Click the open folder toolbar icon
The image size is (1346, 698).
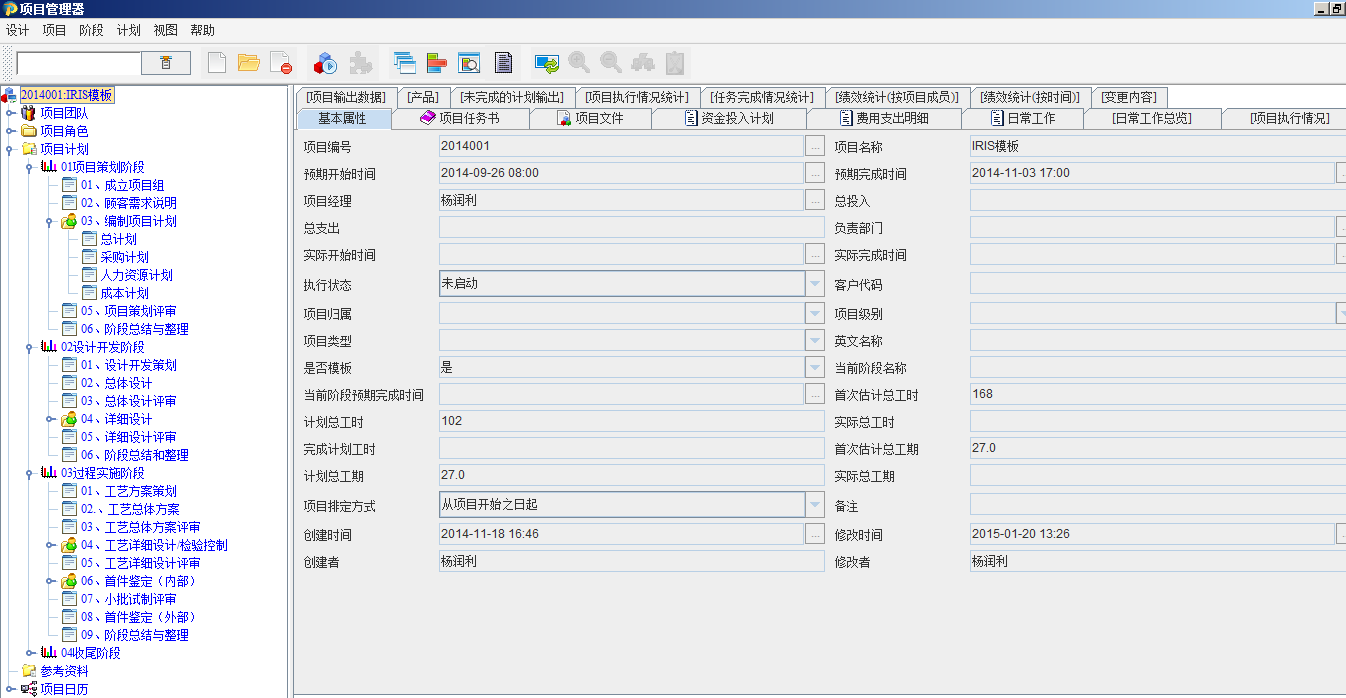click(249, 63)
